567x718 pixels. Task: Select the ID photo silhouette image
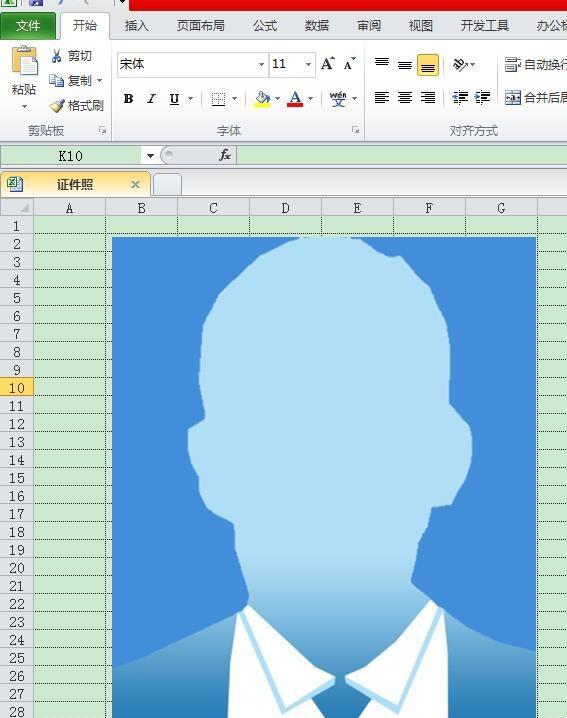324,477
